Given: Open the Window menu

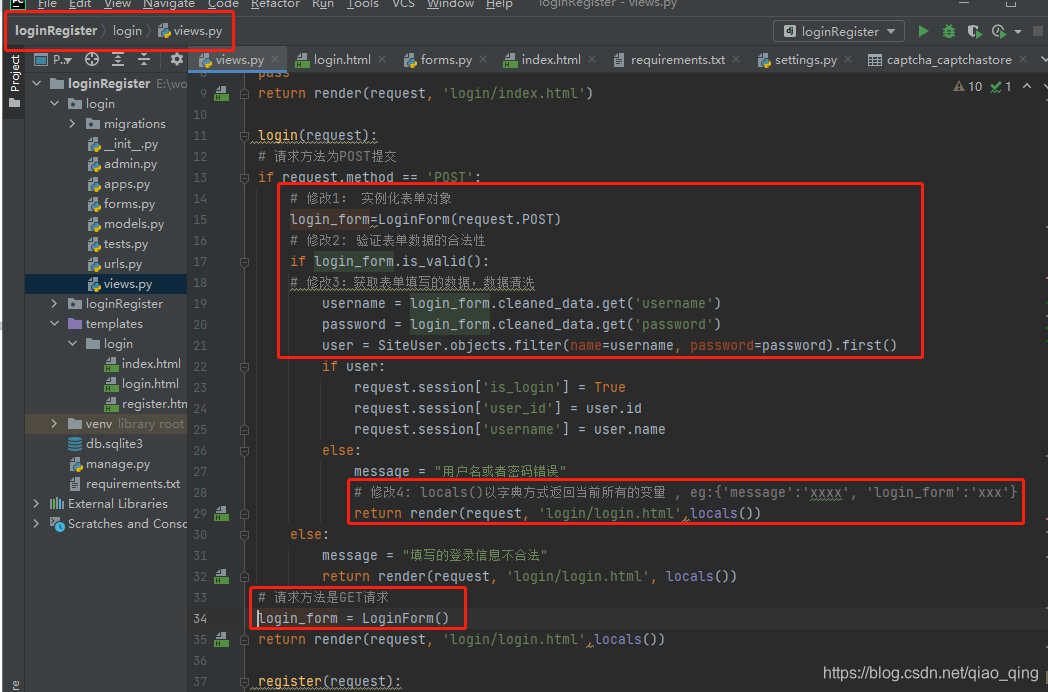Looking at the screenshot, I should coord(450,4).
